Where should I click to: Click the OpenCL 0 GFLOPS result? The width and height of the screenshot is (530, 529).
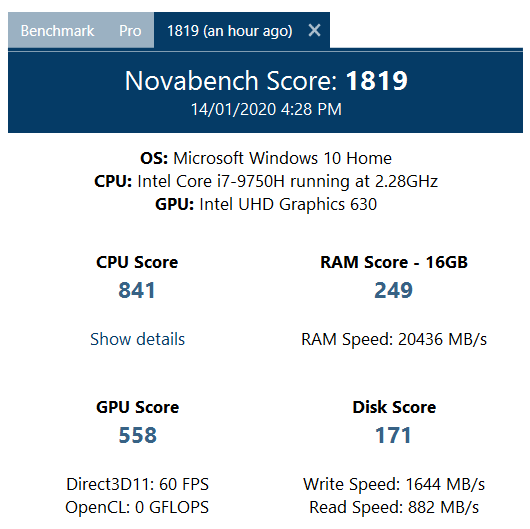click(x=137, y=507)
